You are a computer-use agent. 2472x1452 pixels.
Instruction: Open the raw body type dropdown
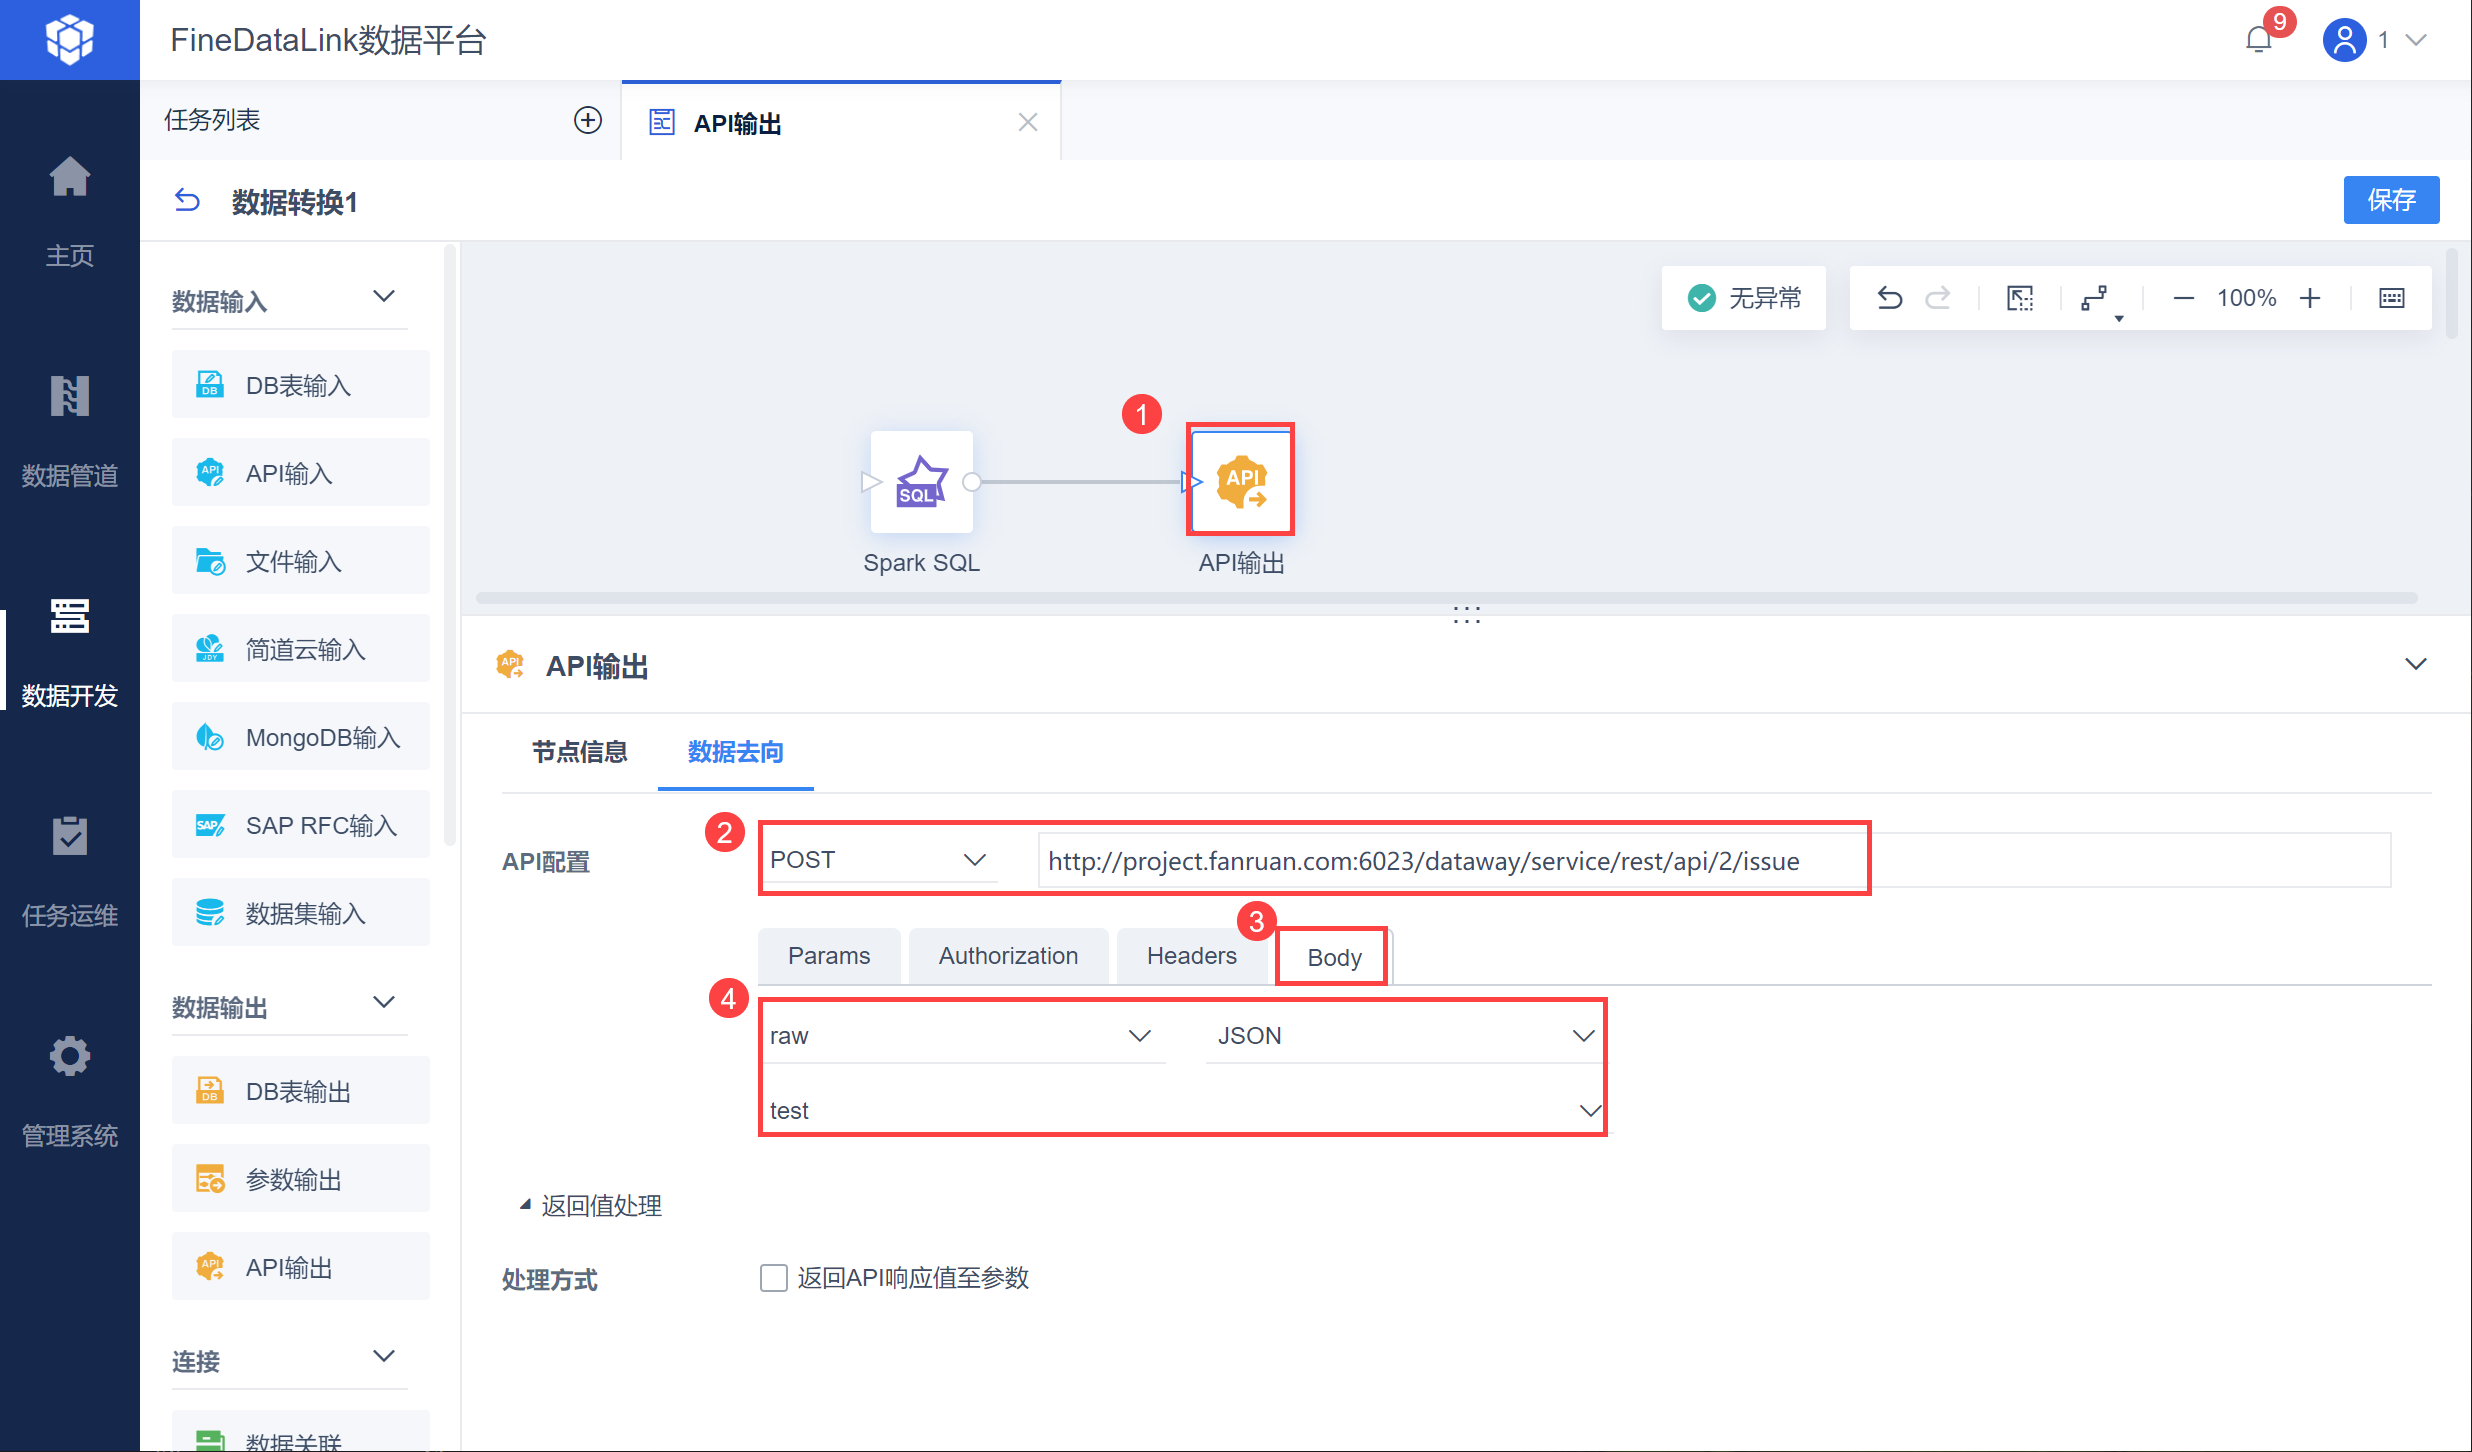[963, 1036]
